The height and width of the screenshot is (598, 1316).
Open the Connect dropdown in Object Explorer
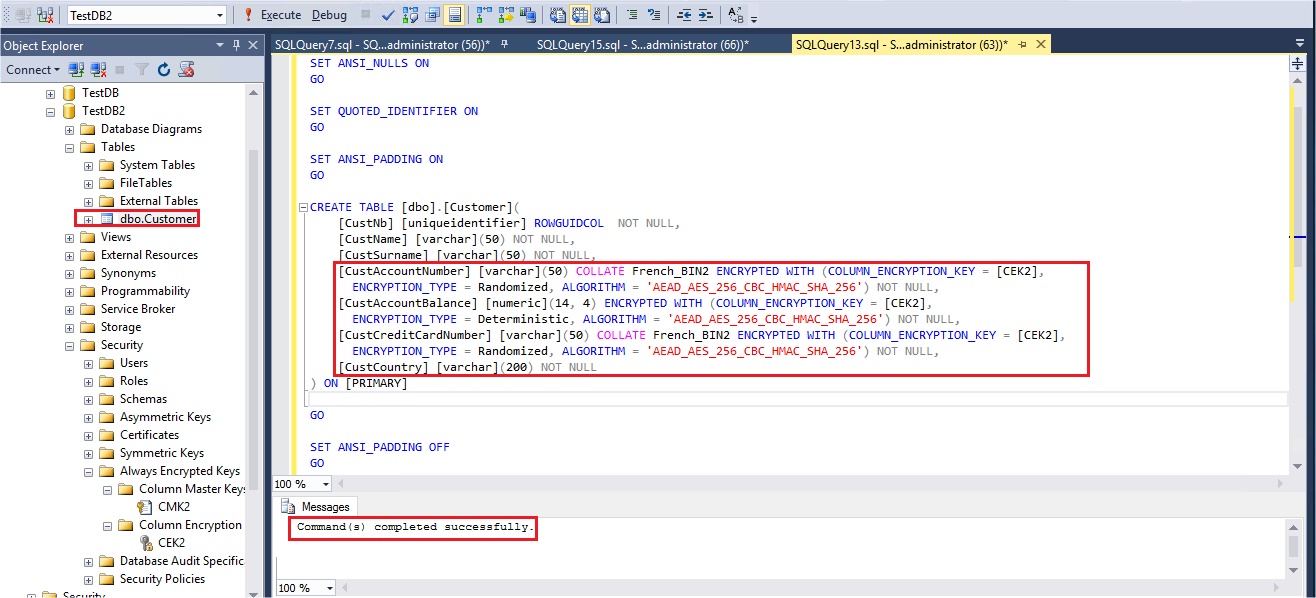click(x=33, y=70)
